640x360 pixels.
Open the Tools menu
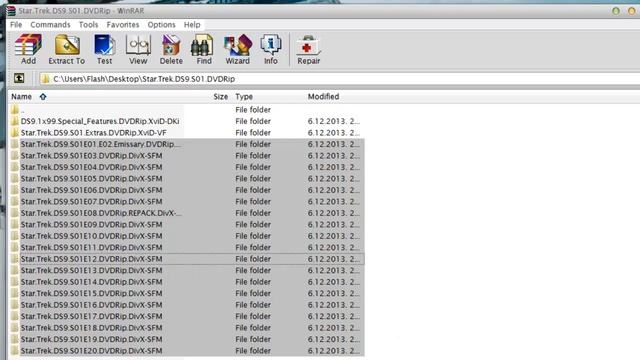pyautogui.click(x=88, y=25)
